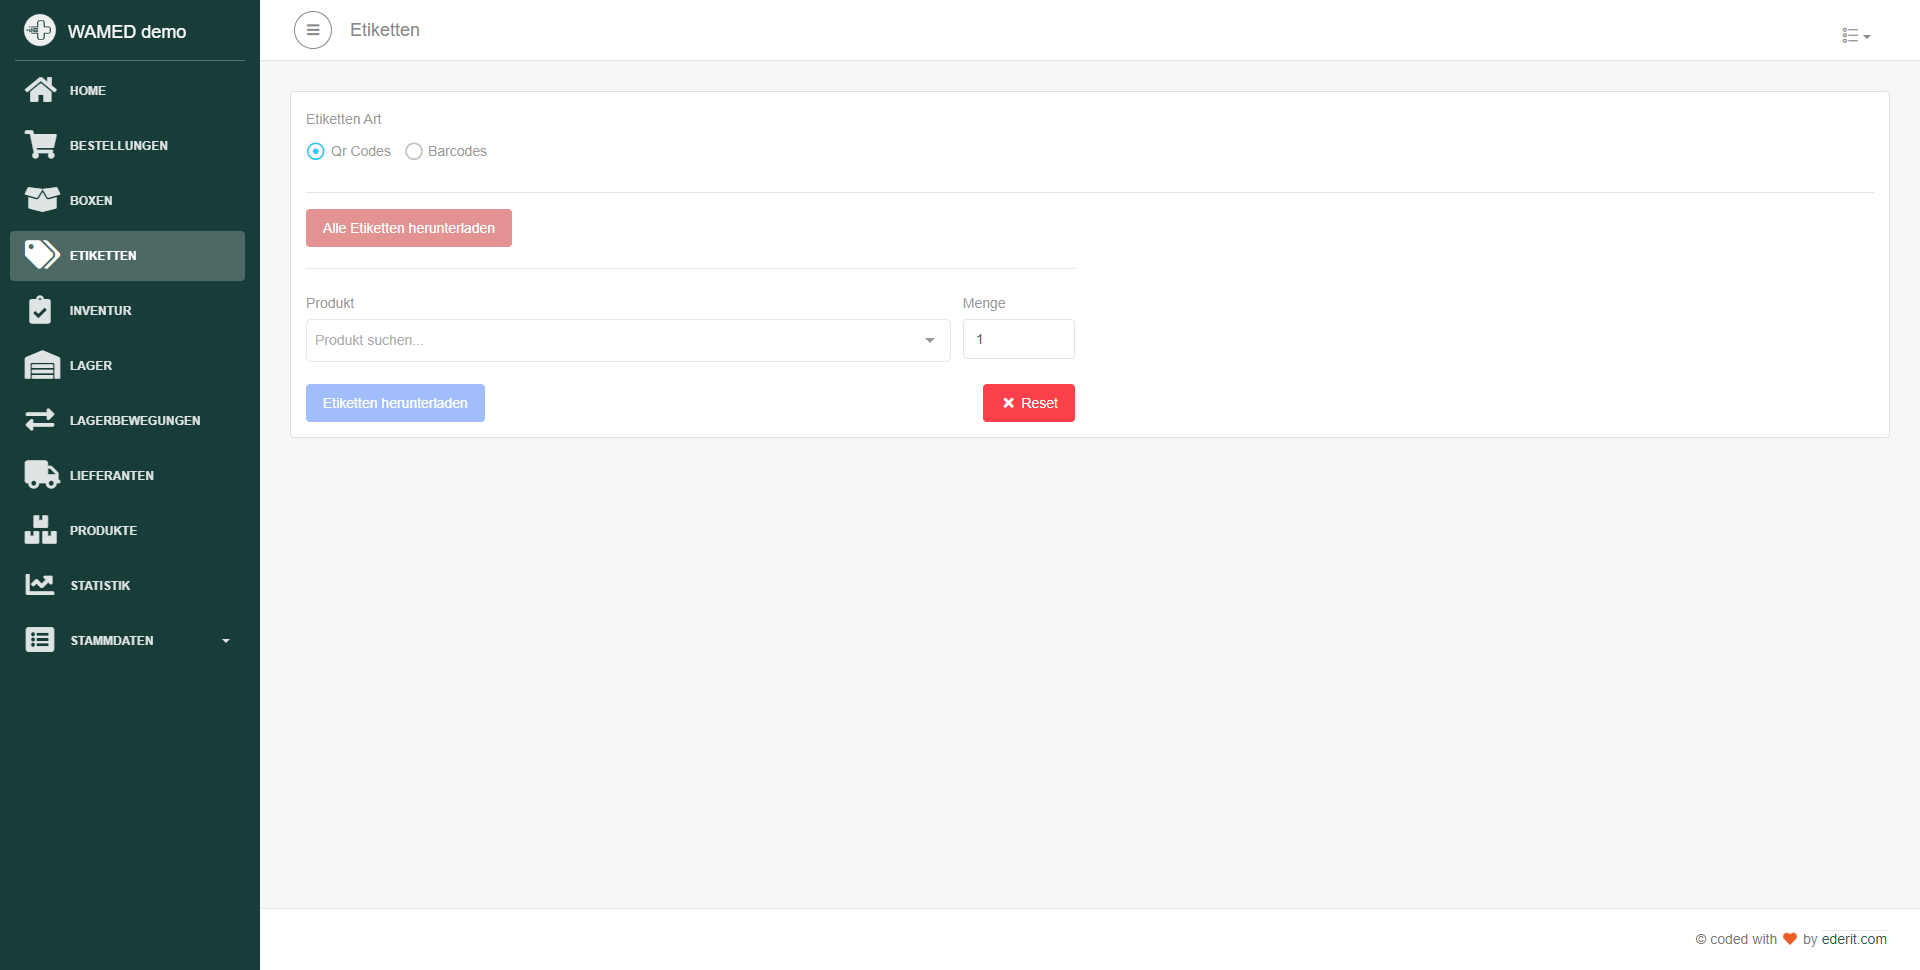
Task: Toggle the sidebar with the hamburger button
Action: click(313, 30)
